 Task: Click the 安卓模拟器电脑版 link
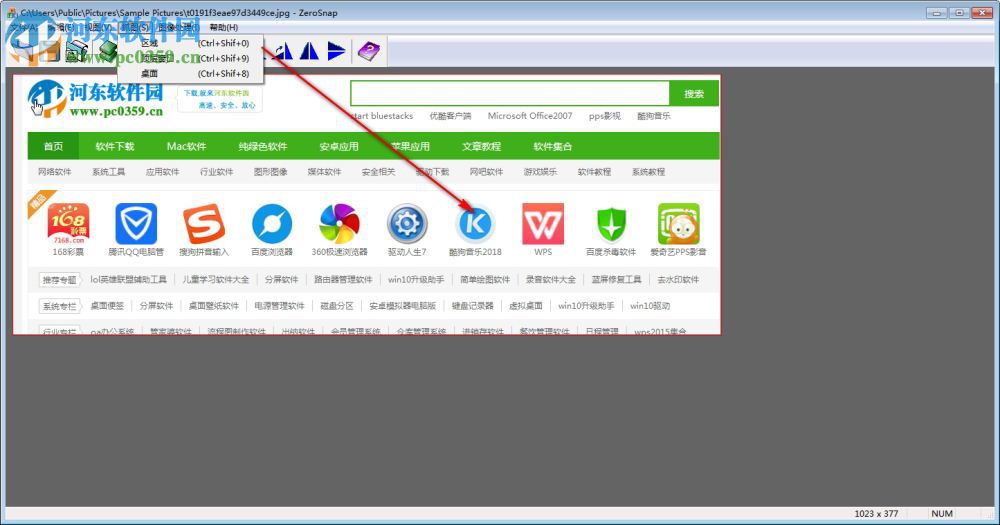[402, 306]
